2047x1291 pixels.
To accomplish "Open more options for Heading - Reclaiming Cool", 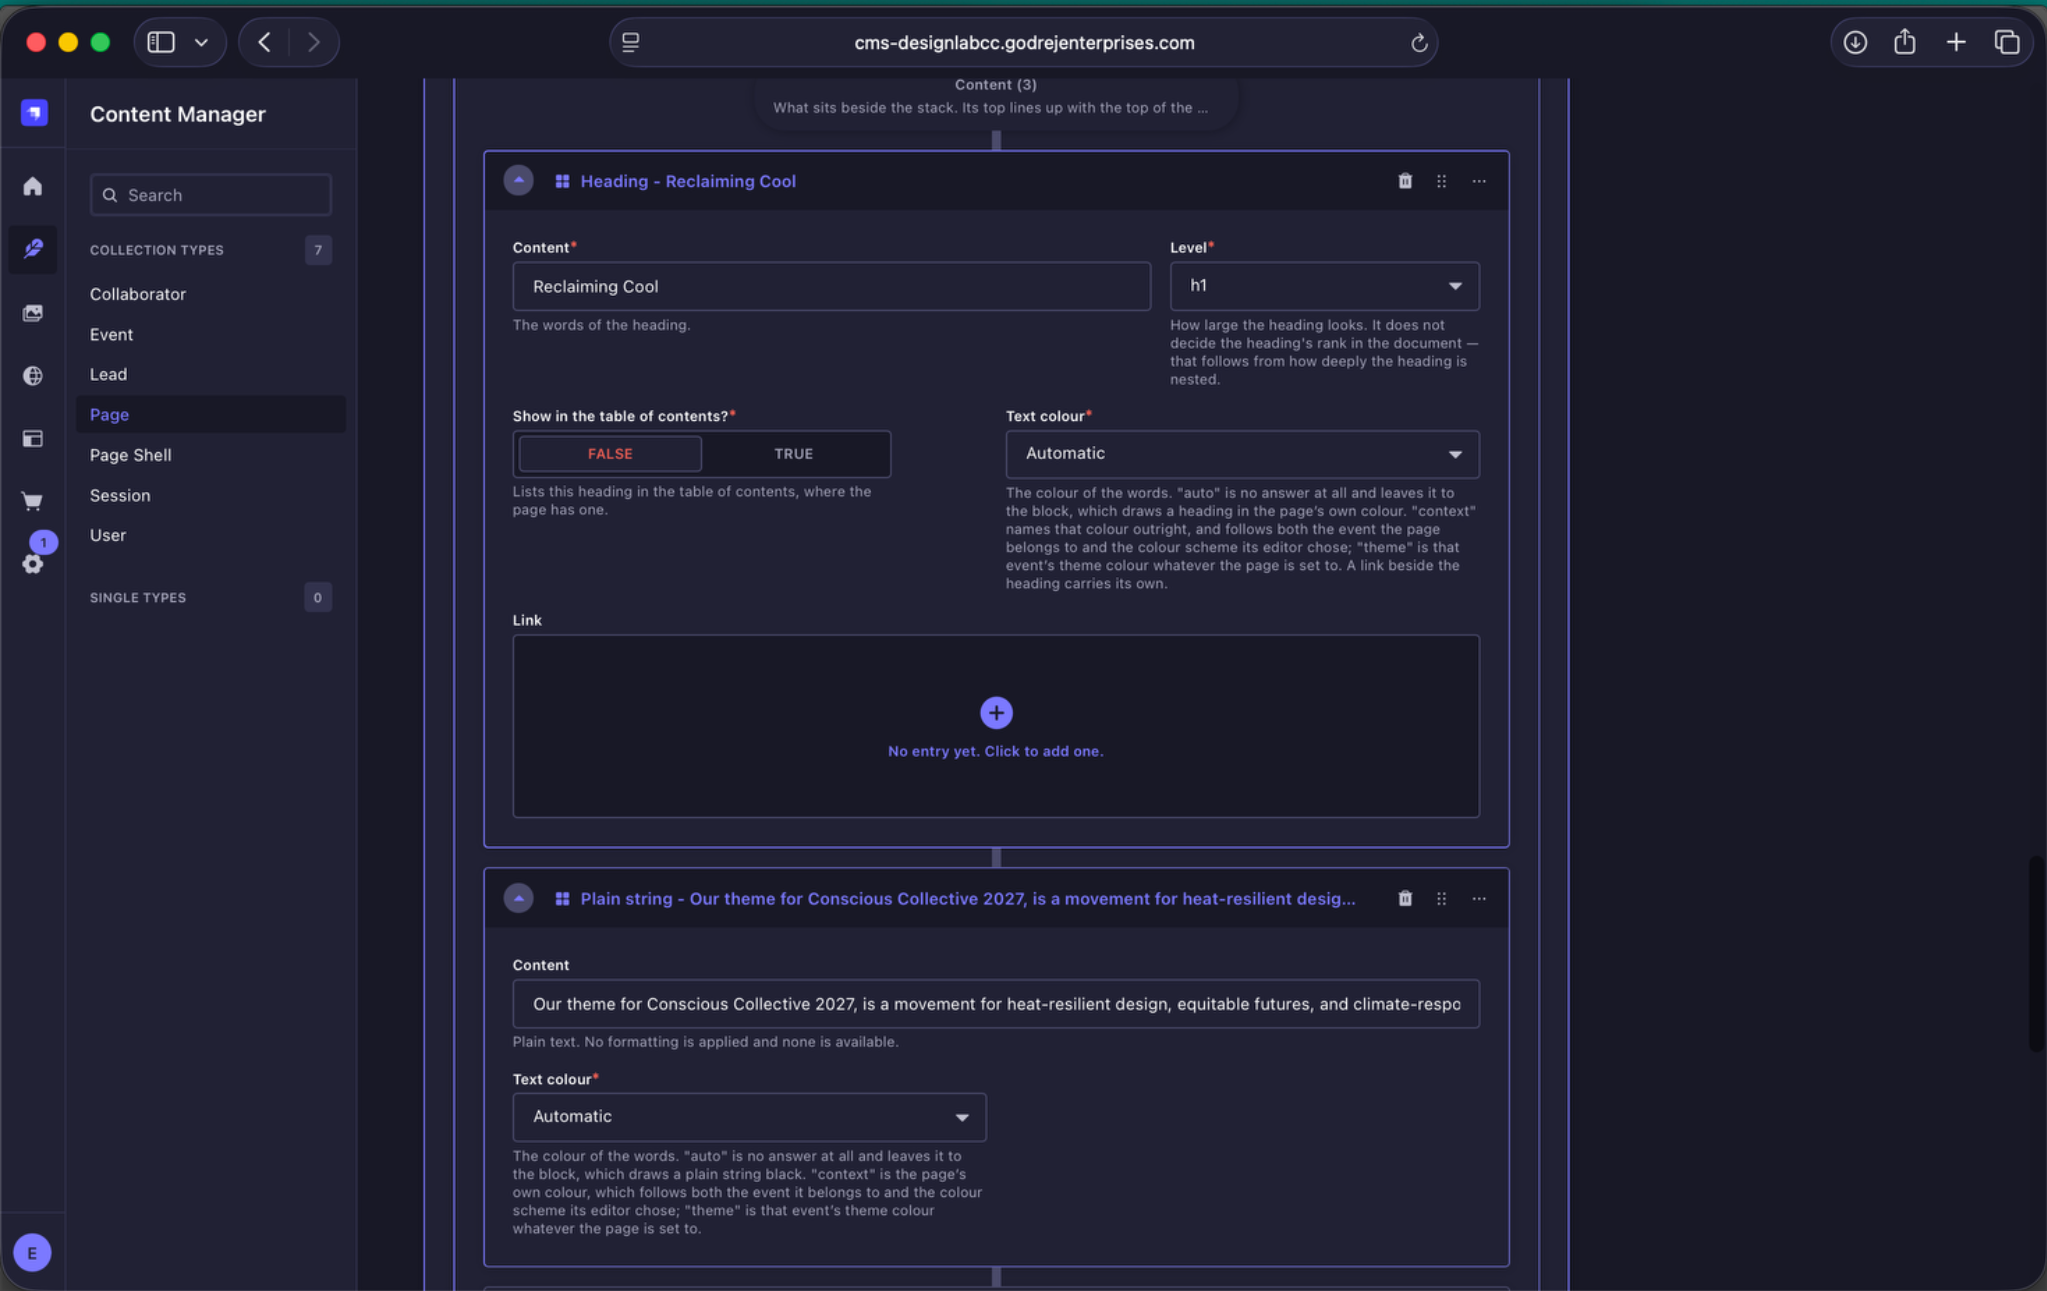I will click(1478, 181).
